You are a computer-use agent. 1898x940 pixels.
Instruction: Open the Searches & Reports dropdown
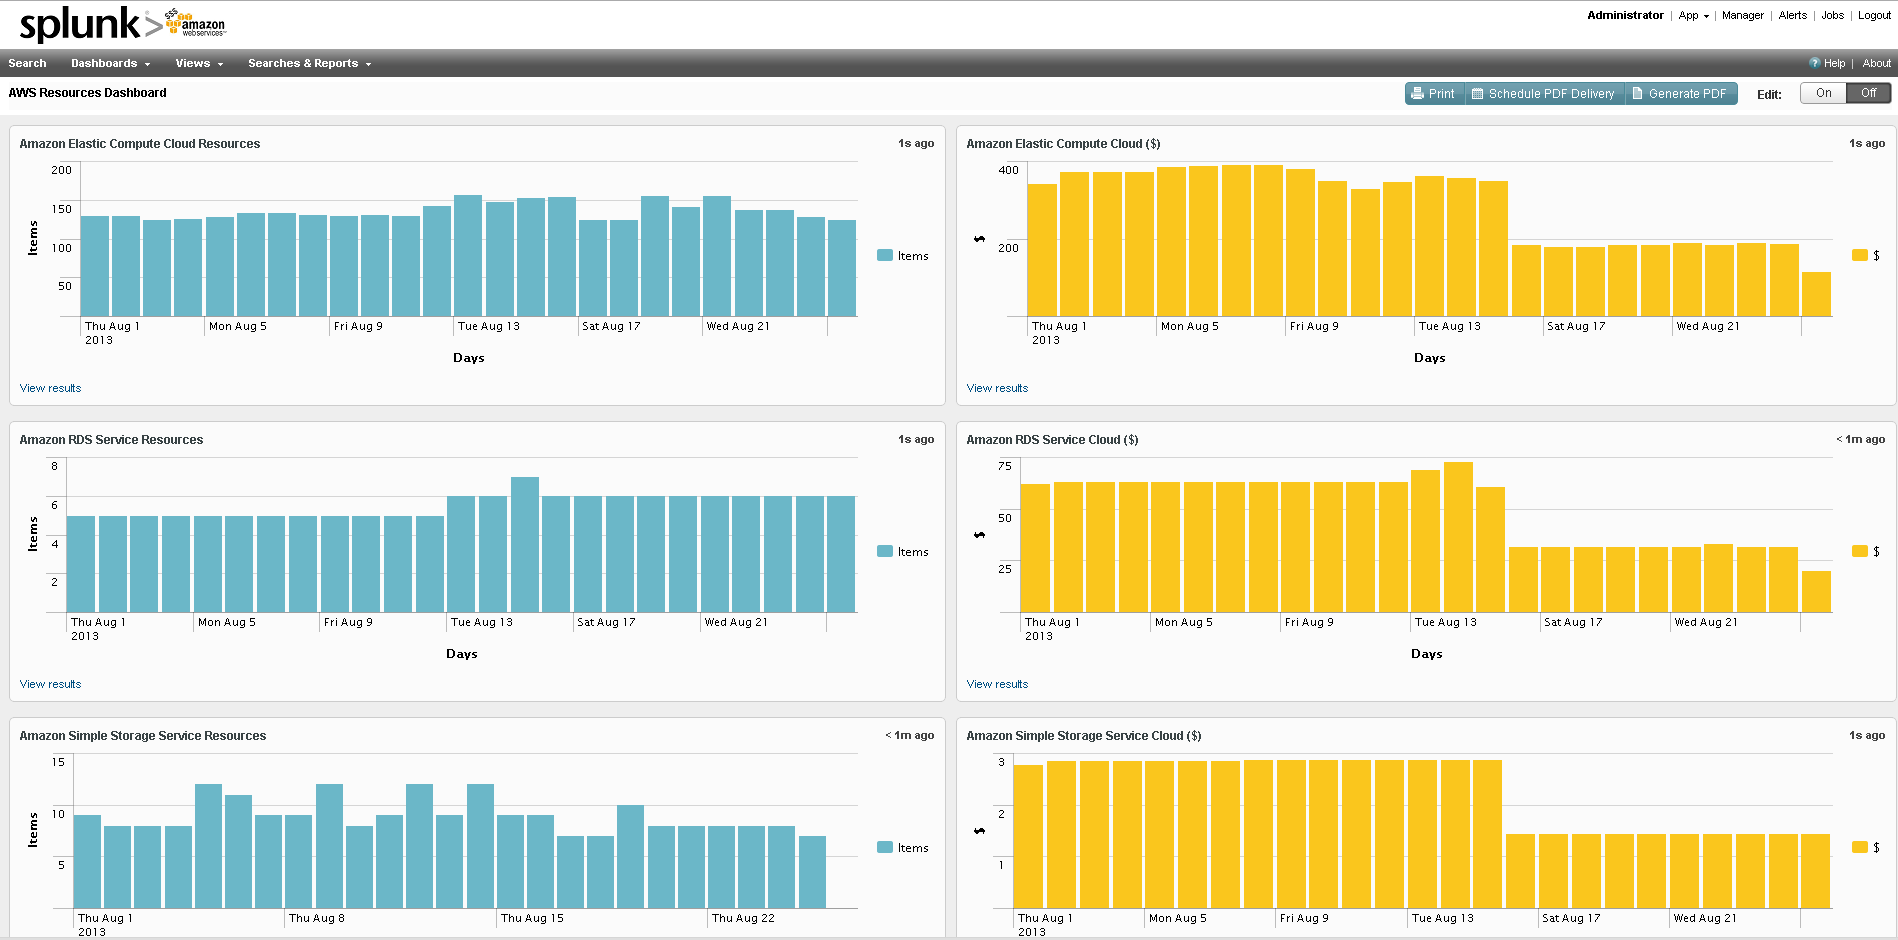309,63
